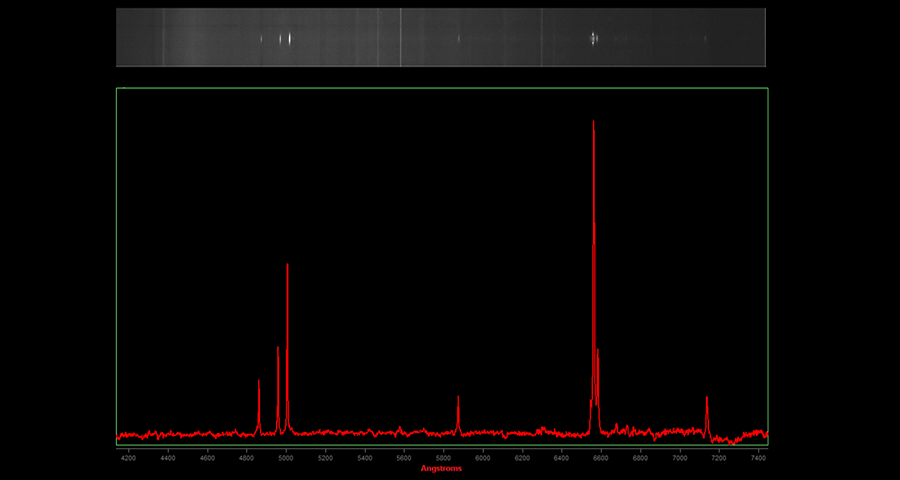Click the tallest peak near 6560 Angstroms
The image size is (900, 480).
pyautogui.click(x=594, y=125)
